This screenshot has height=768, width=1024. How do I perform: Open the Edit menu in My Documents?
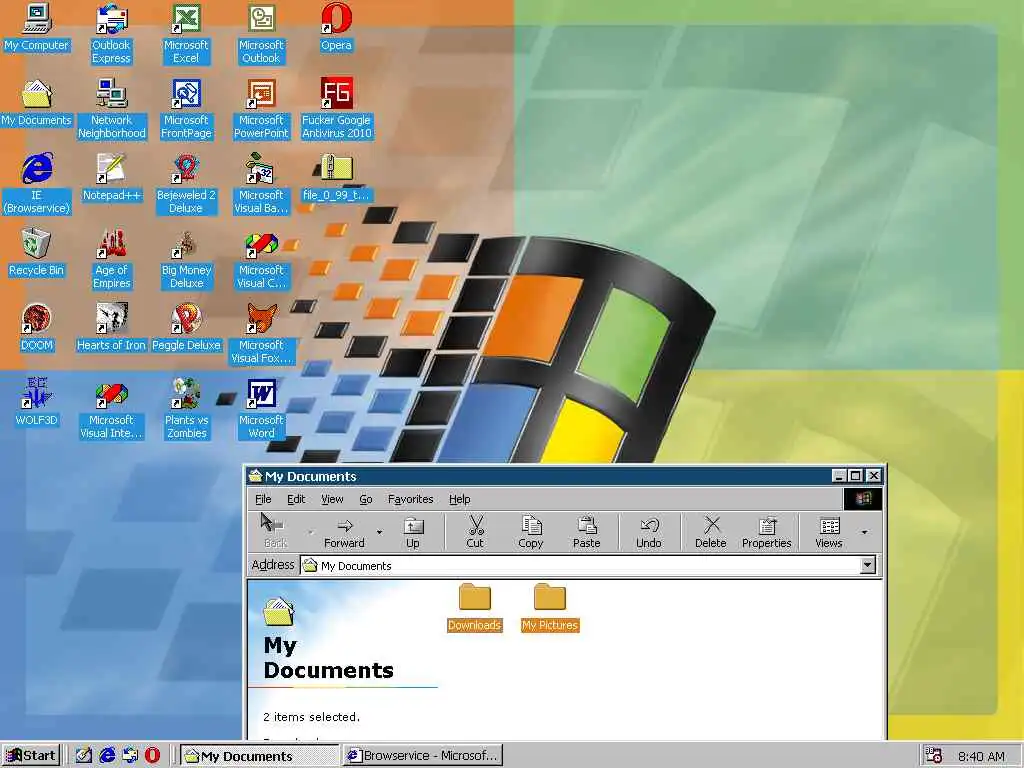296,499
